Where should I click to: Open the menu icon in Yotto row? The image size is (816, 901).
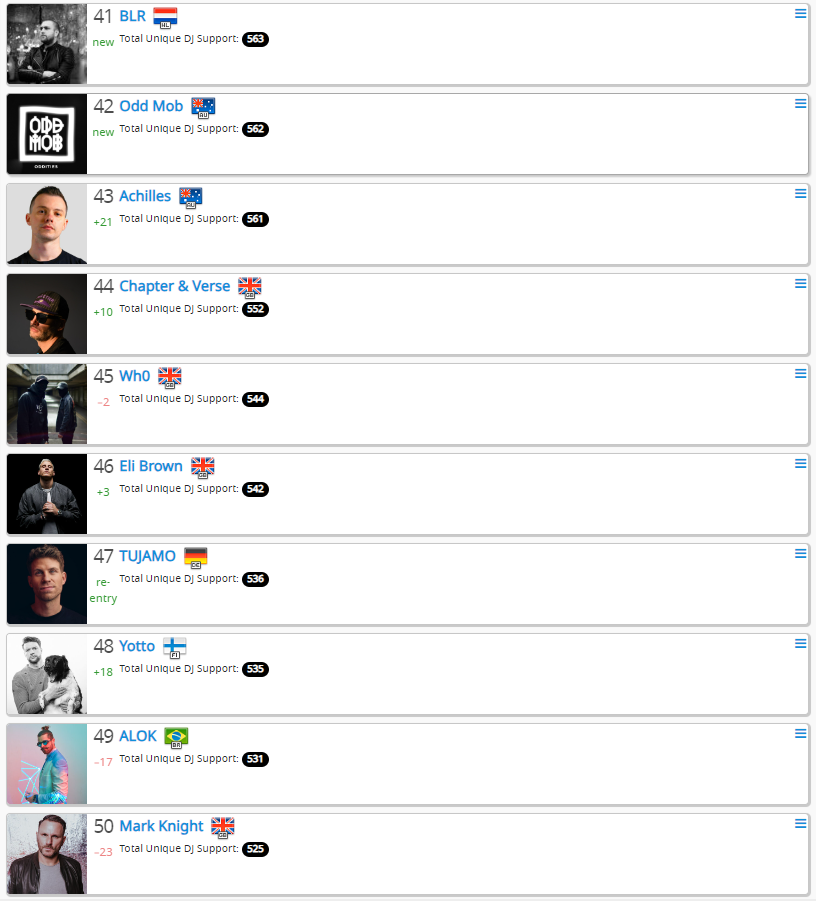[x=800, y=644]
